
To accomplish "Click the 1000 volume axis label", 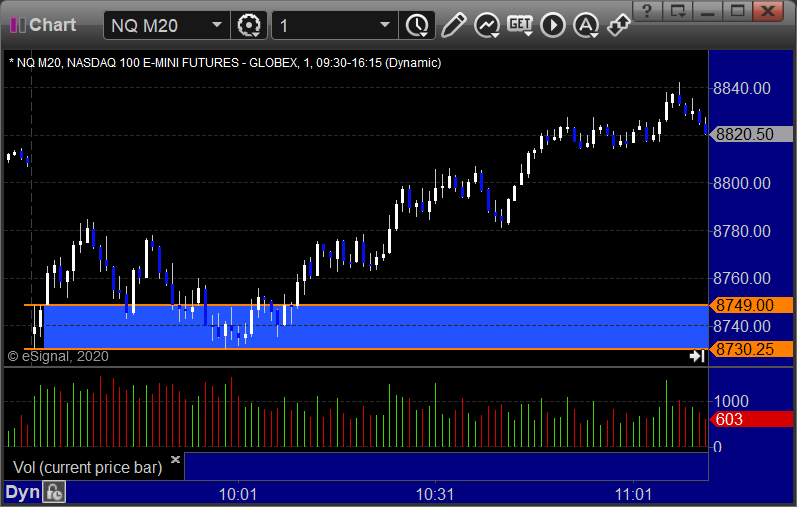I will point(731,401).
